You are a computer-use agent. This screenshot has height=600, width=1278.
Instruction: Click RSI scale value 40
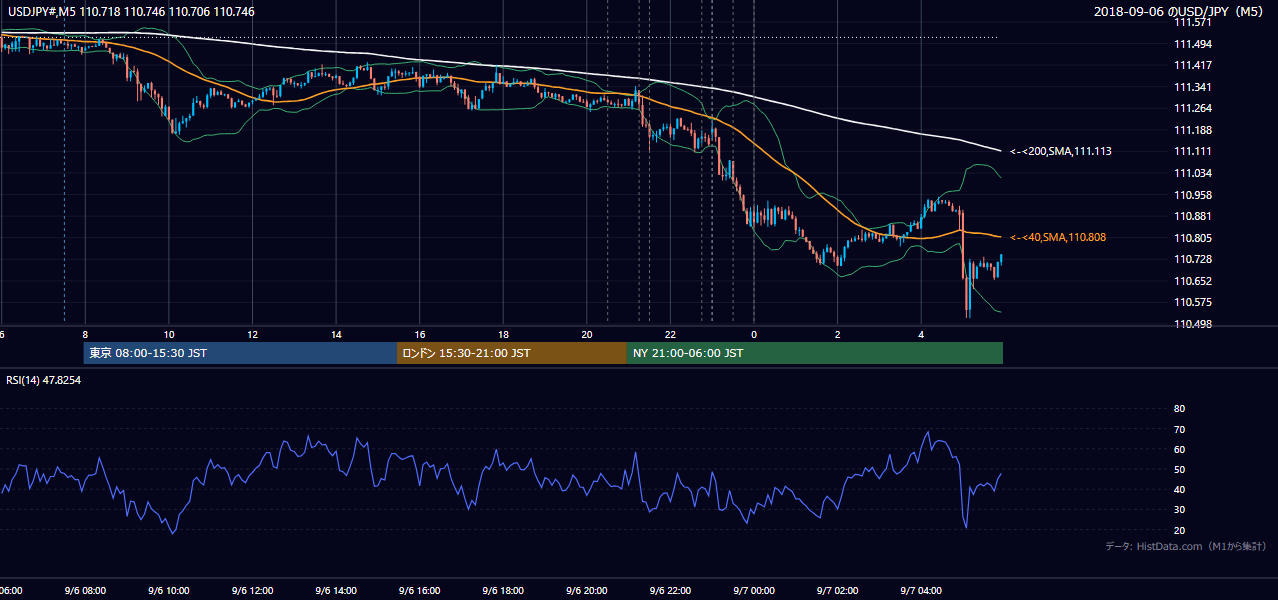(1179, 489)
